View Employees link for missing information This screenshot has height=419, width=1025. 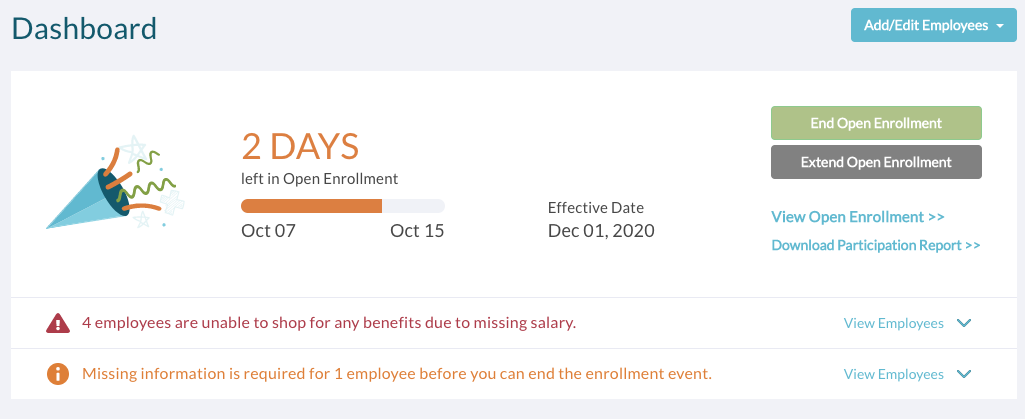point(893,374)
